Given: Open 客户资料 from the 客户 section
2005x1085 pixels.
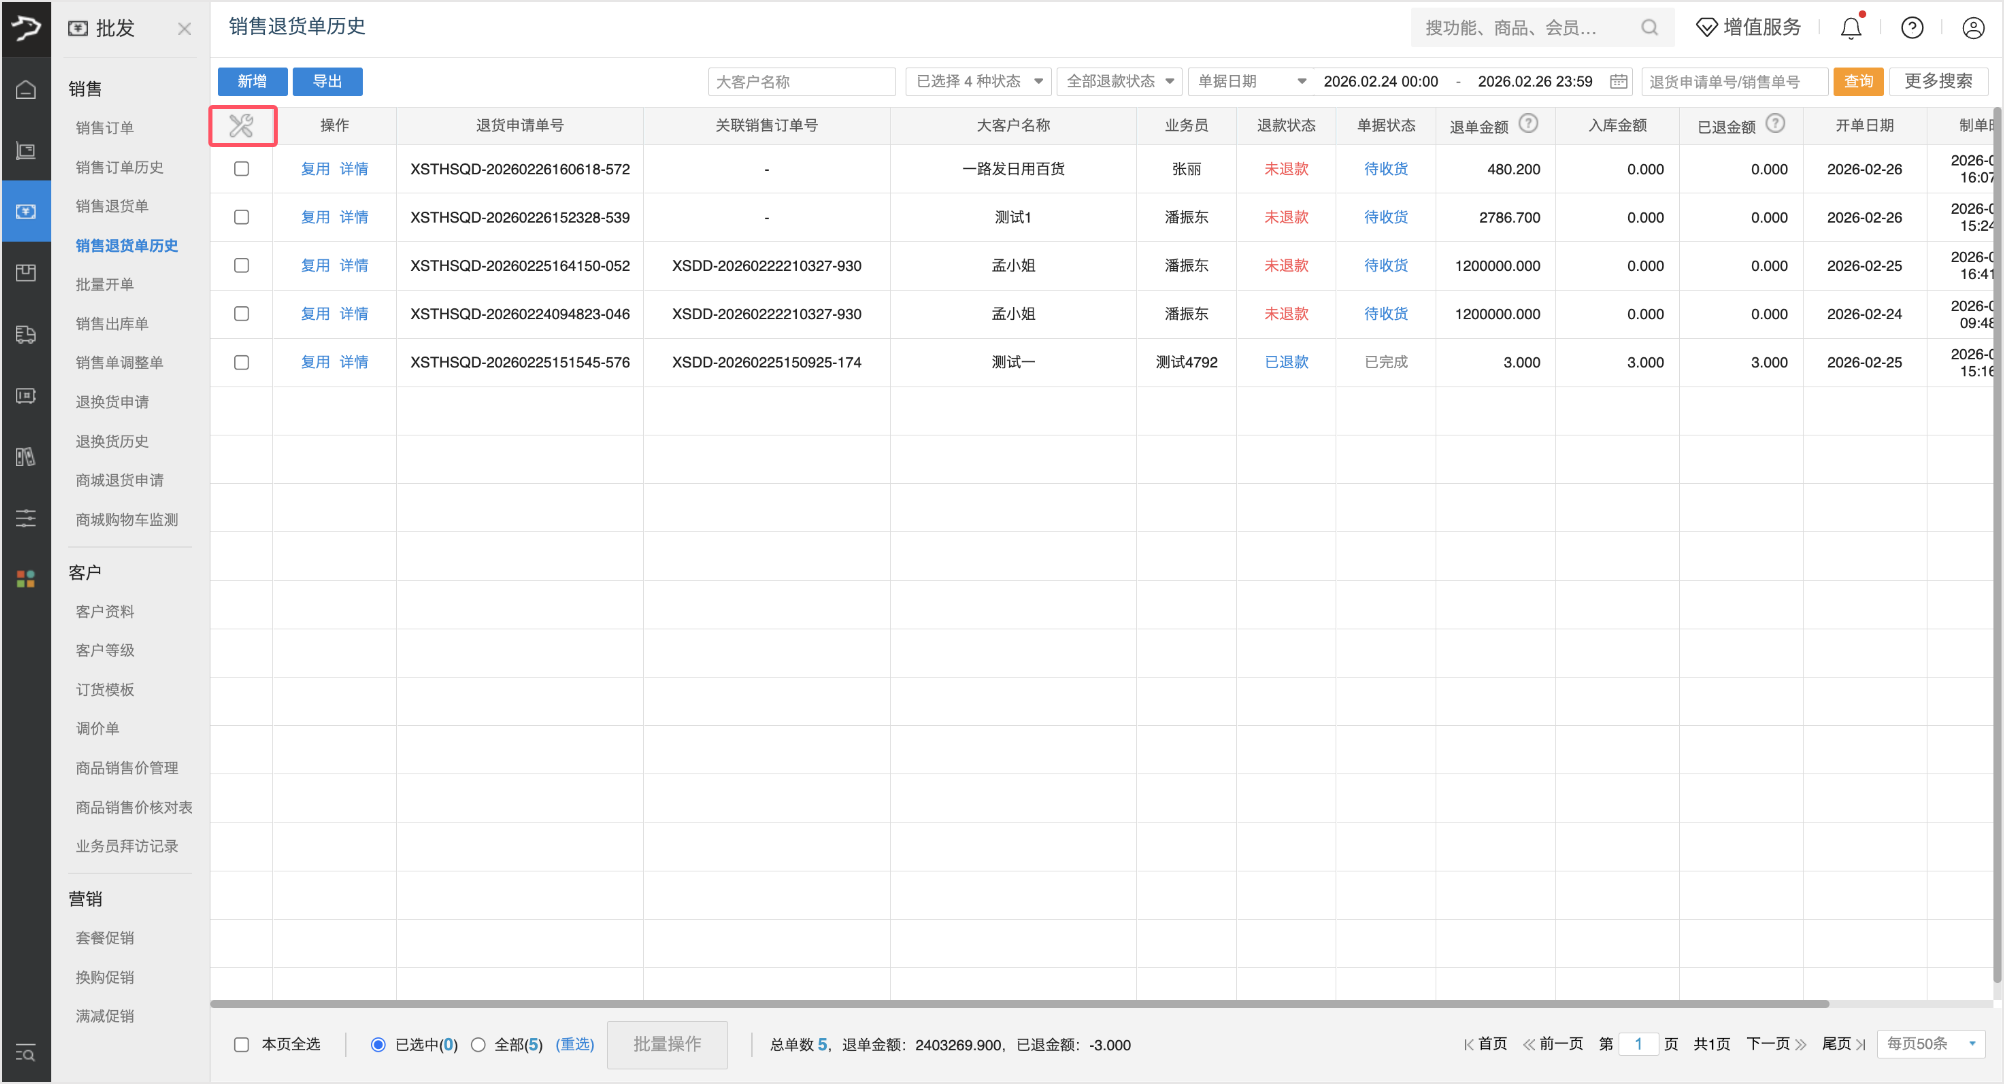Looking at the screenshot, I should pos(104,611).
